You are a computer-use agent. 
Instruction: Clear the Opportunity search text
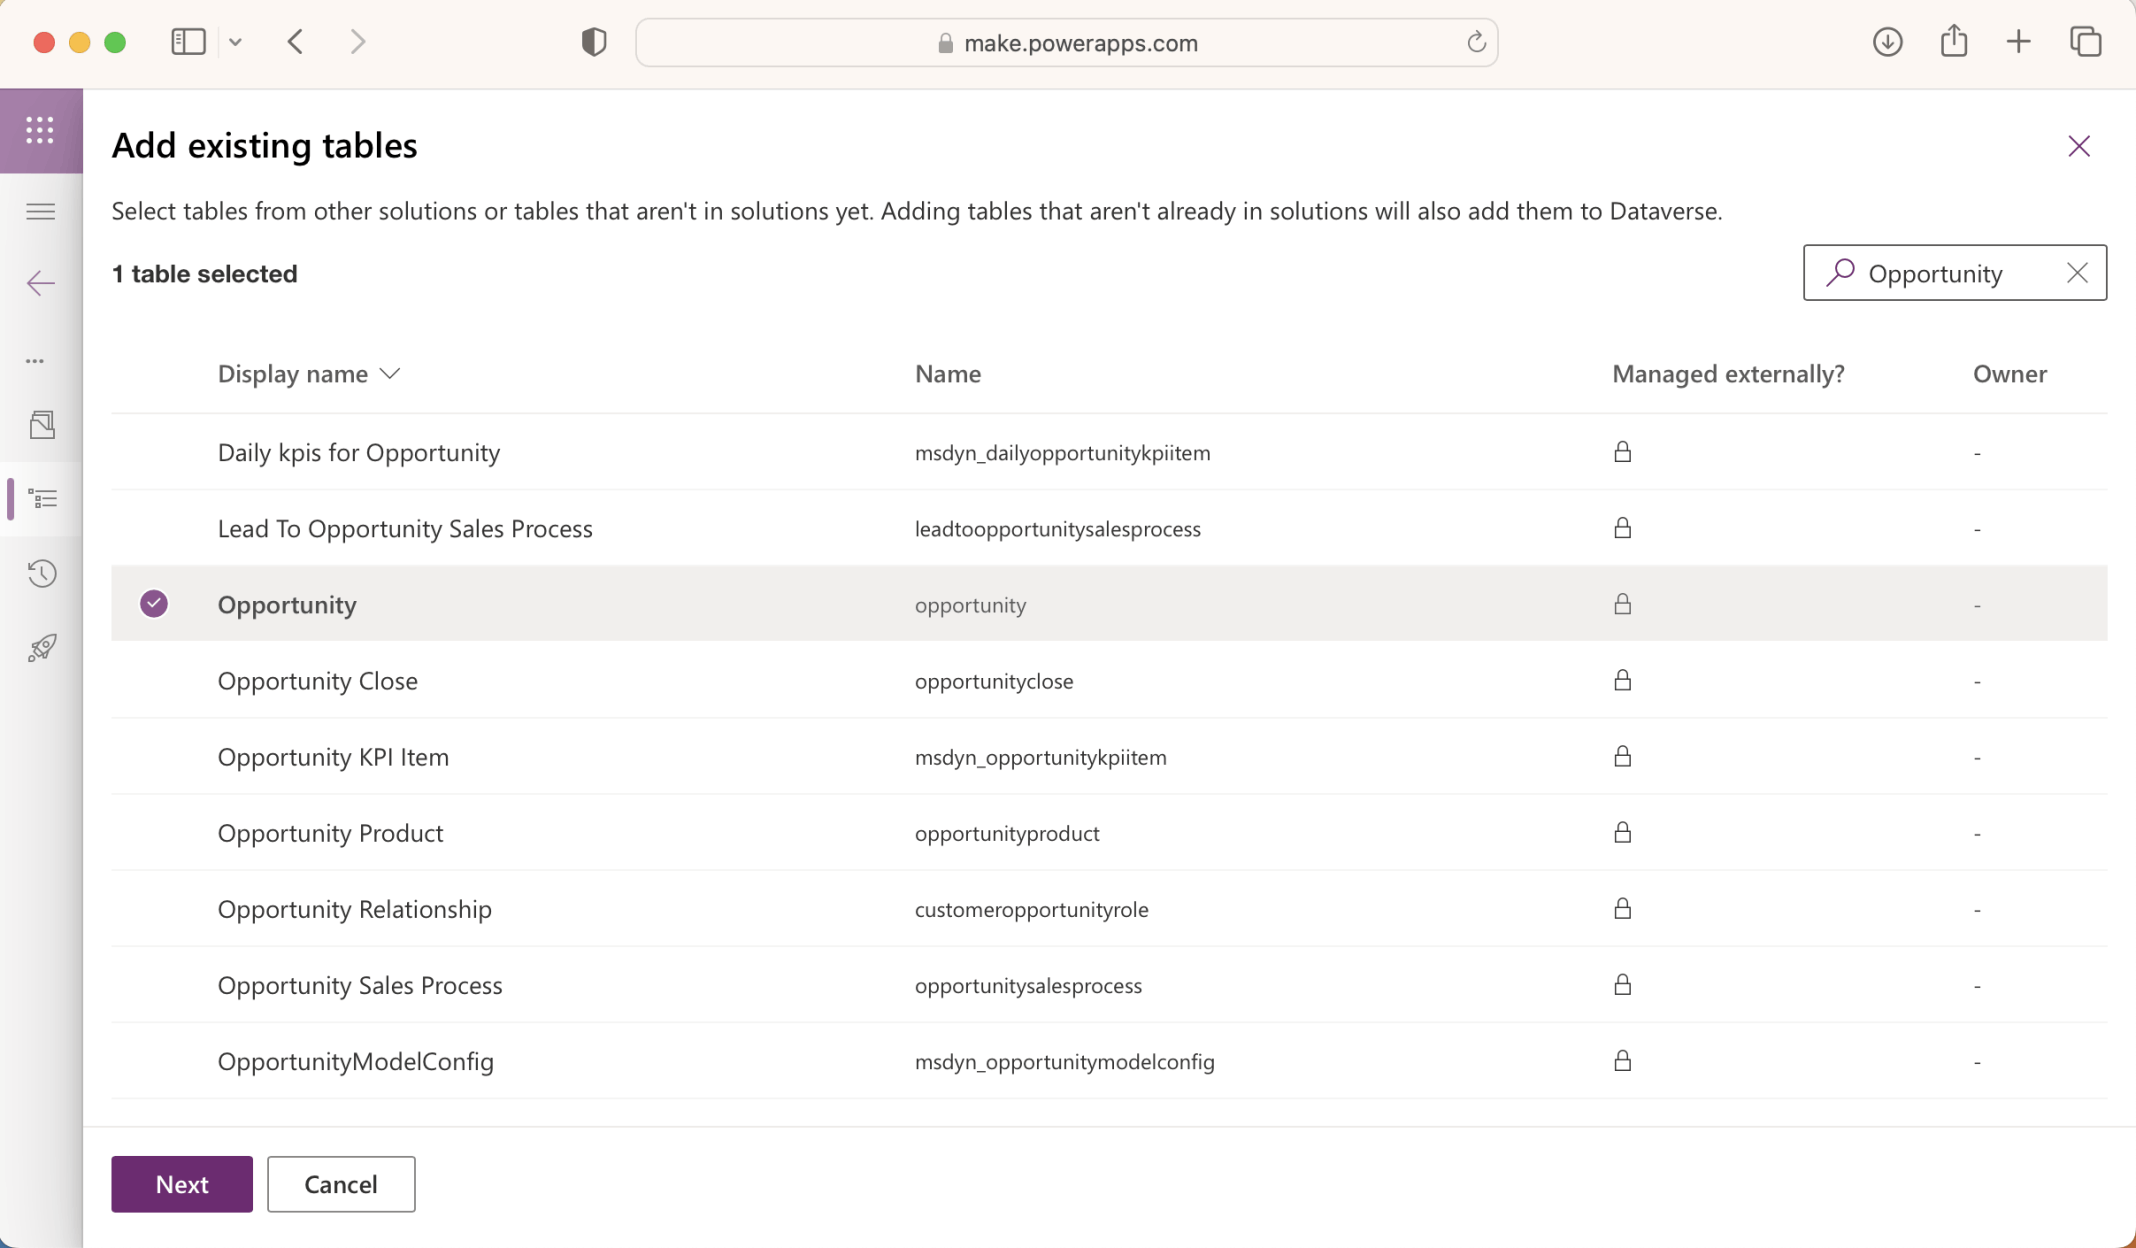tap(2077, 273)
